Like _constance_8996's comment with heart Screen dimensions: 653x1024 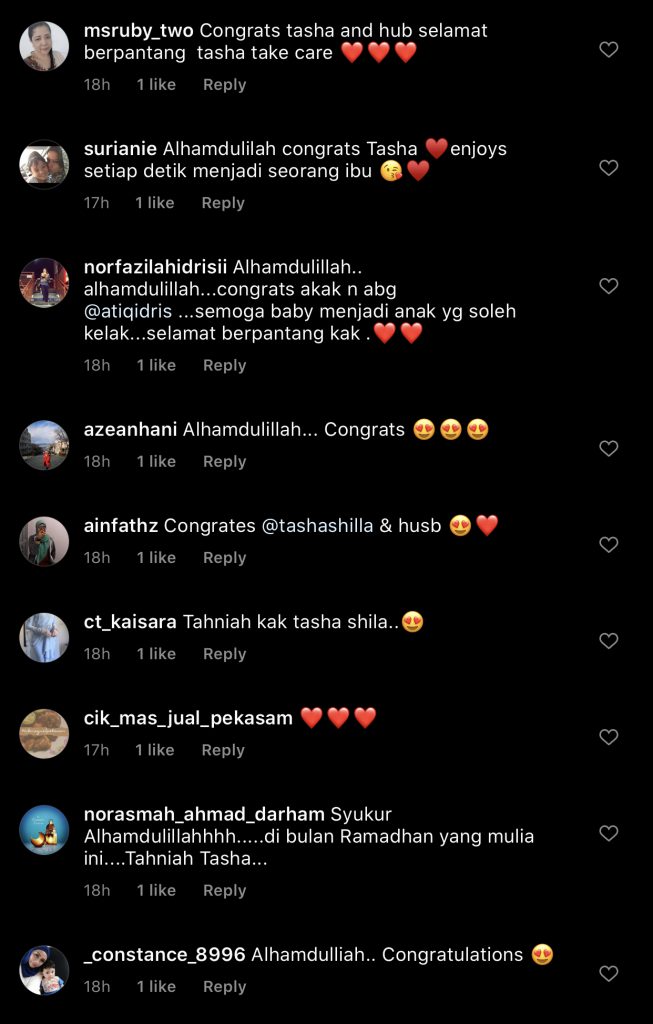609,974
